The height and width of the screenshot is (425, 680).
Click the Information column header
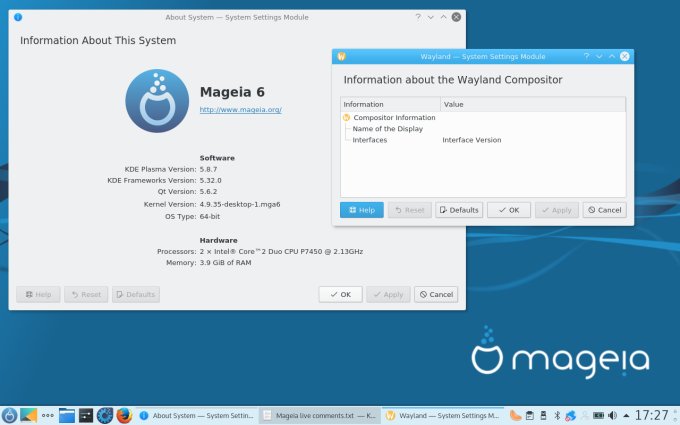pyautogui.click(x=390, y=104)
